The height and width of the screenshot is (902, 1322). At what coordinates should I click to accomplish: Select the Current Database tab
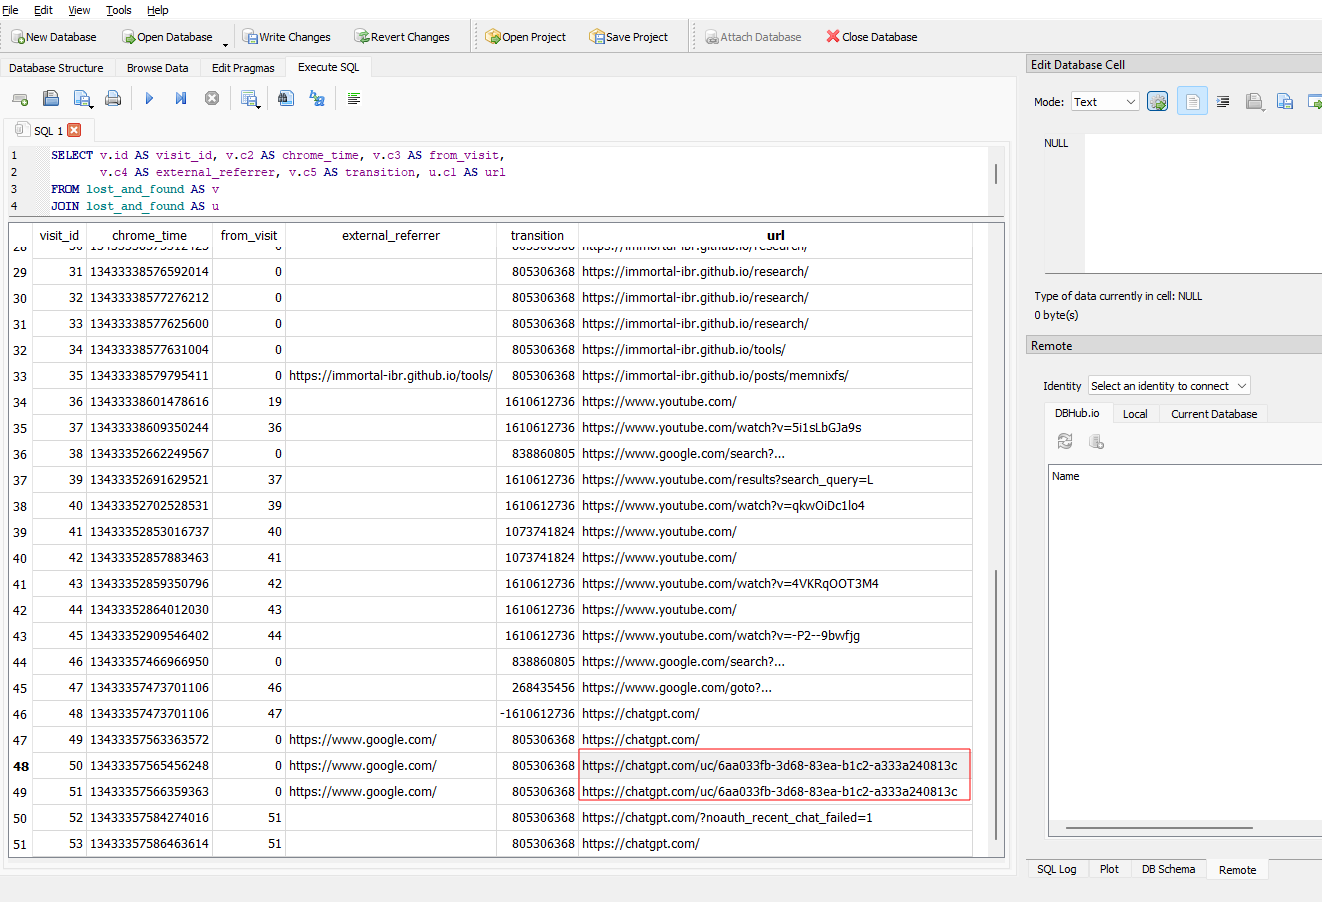click(x=1214, y=414)
